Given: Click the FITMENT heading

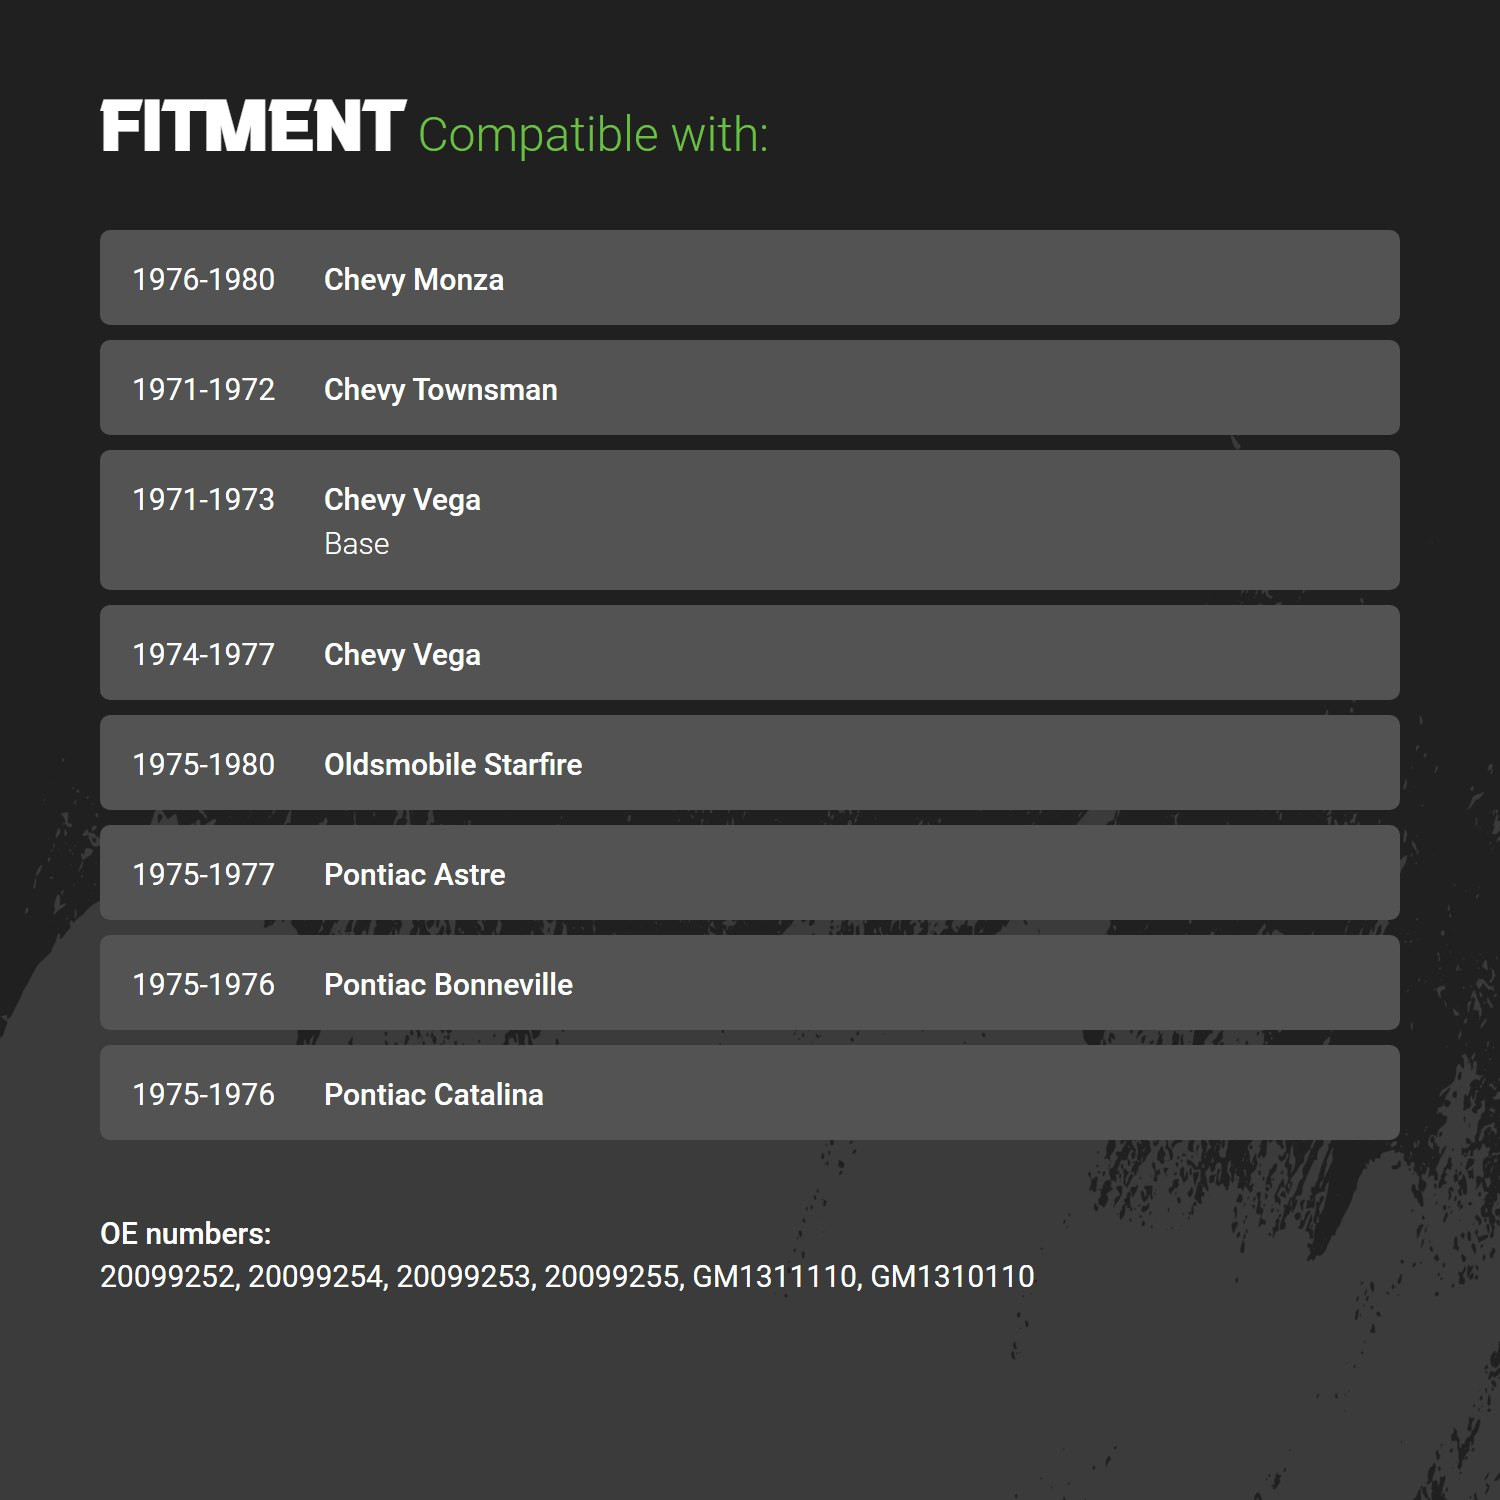Looking at the screenshot, I should tap(253, 127).
